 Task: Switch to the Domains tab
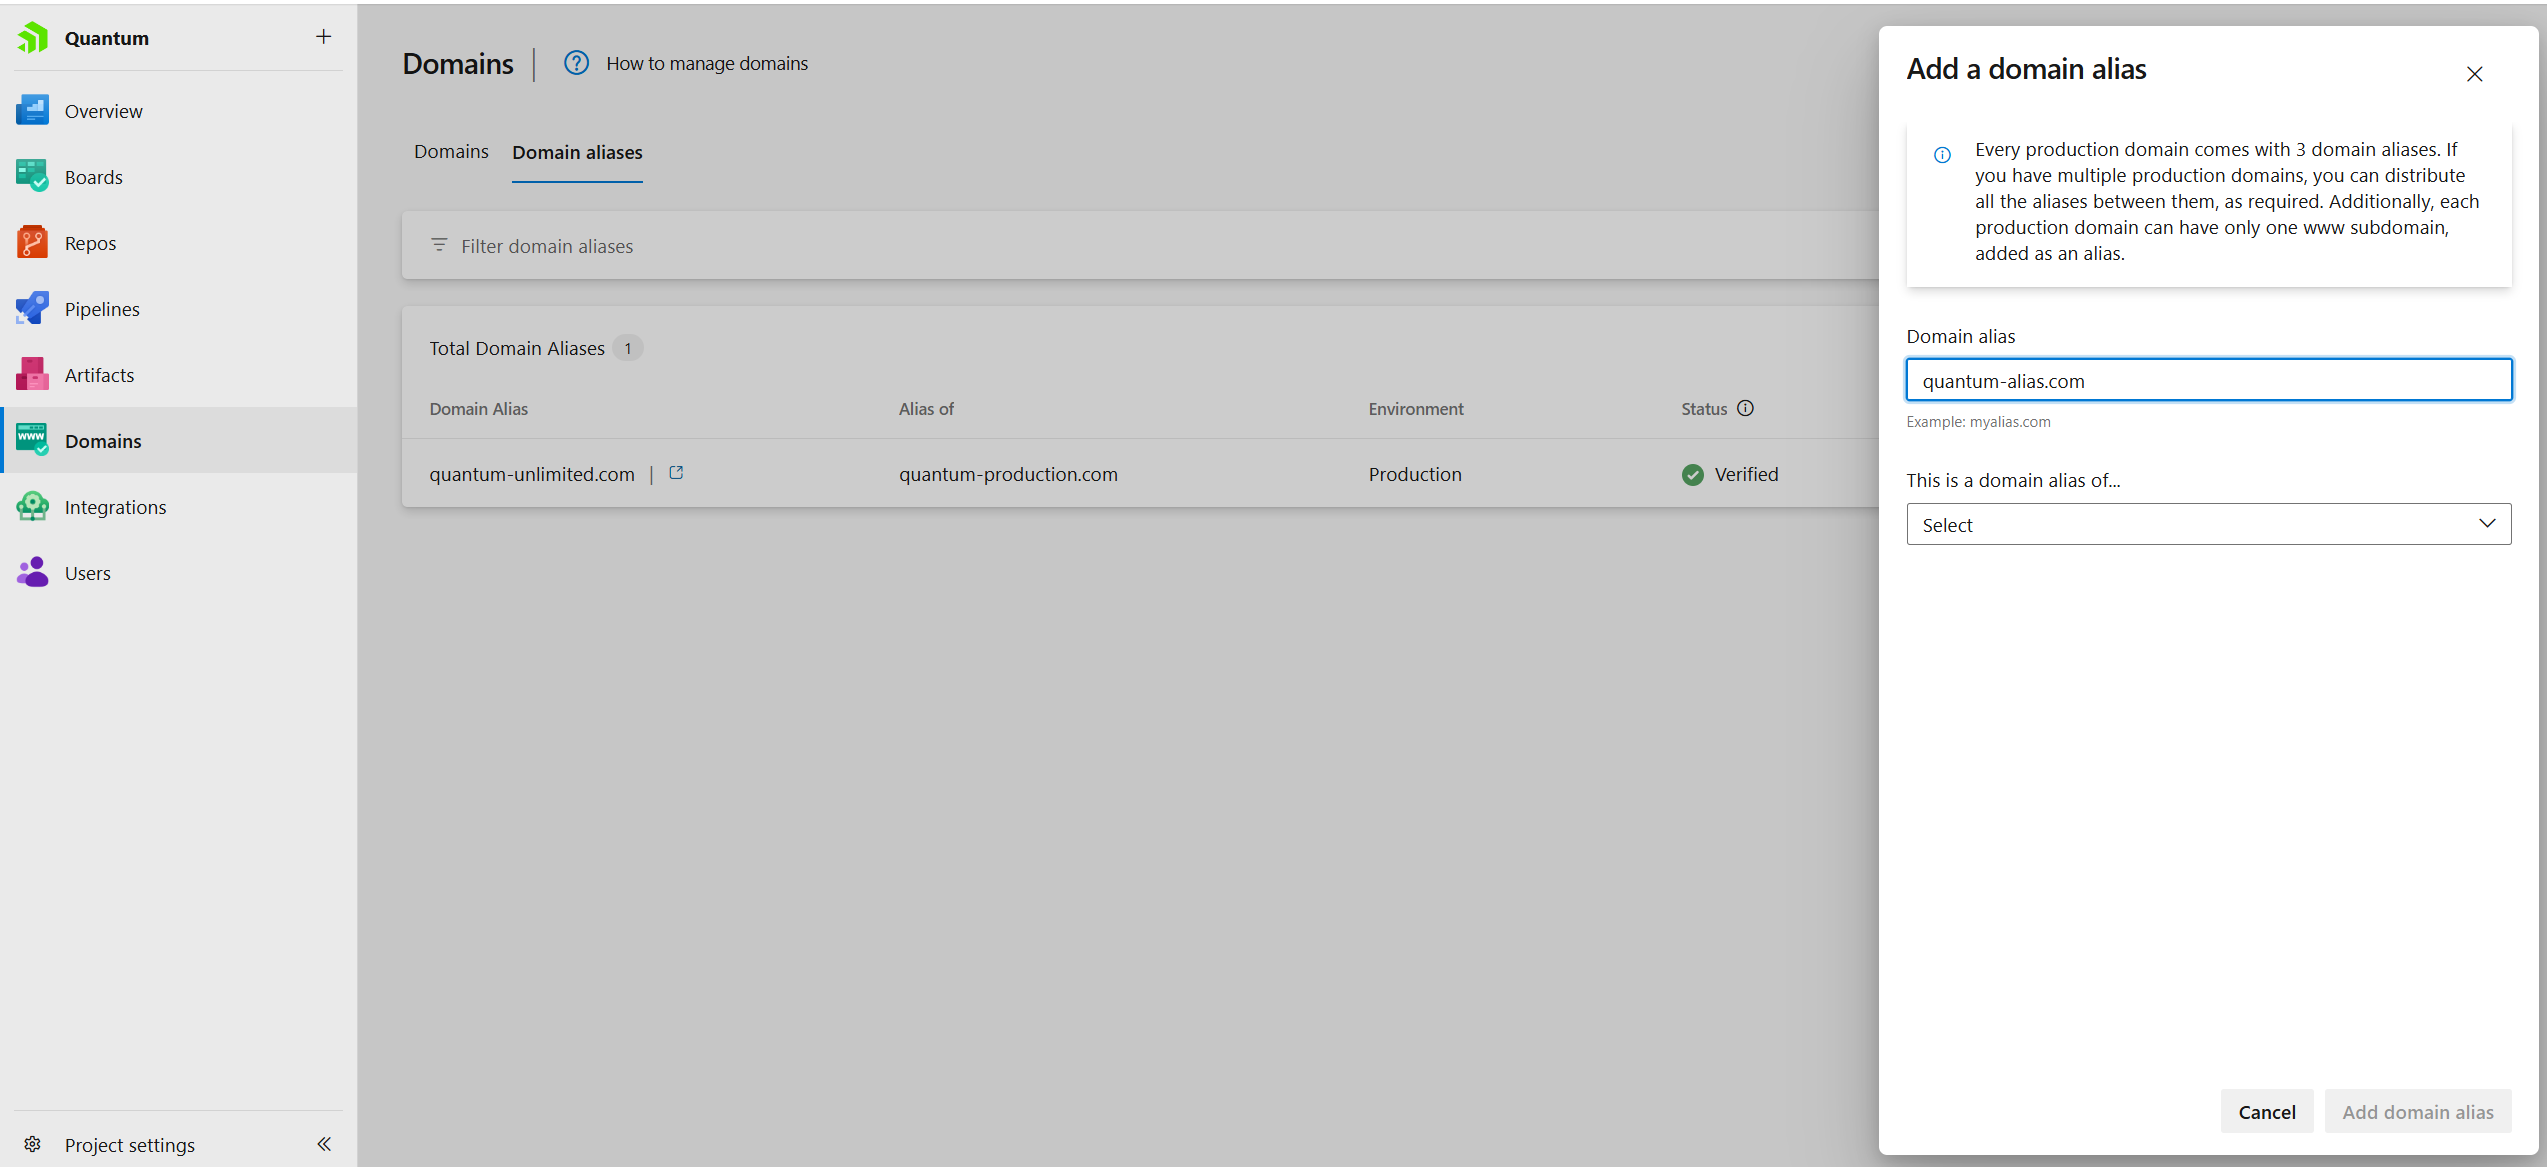coord(451,152)
